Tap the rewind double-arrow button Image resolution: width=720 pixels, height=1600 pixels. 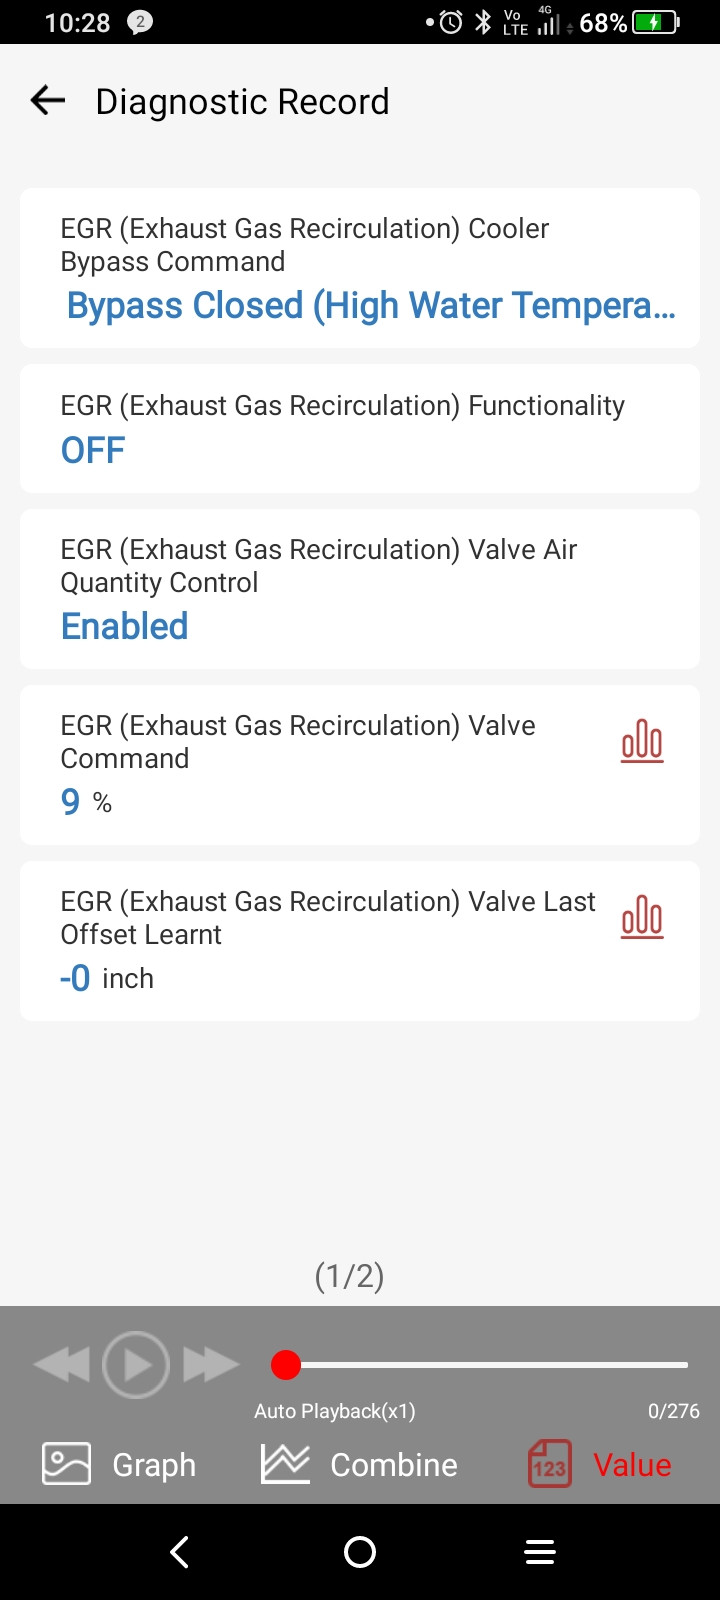point(62,1365)
